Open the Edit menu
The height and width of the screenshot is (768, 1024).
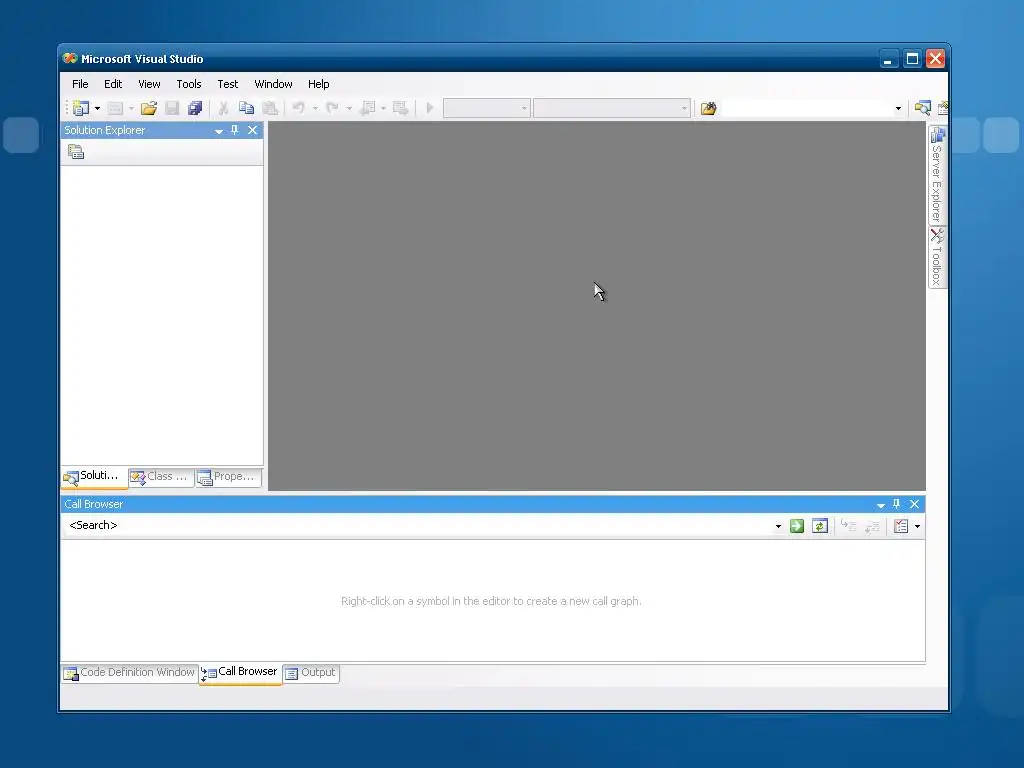(113, 84)
